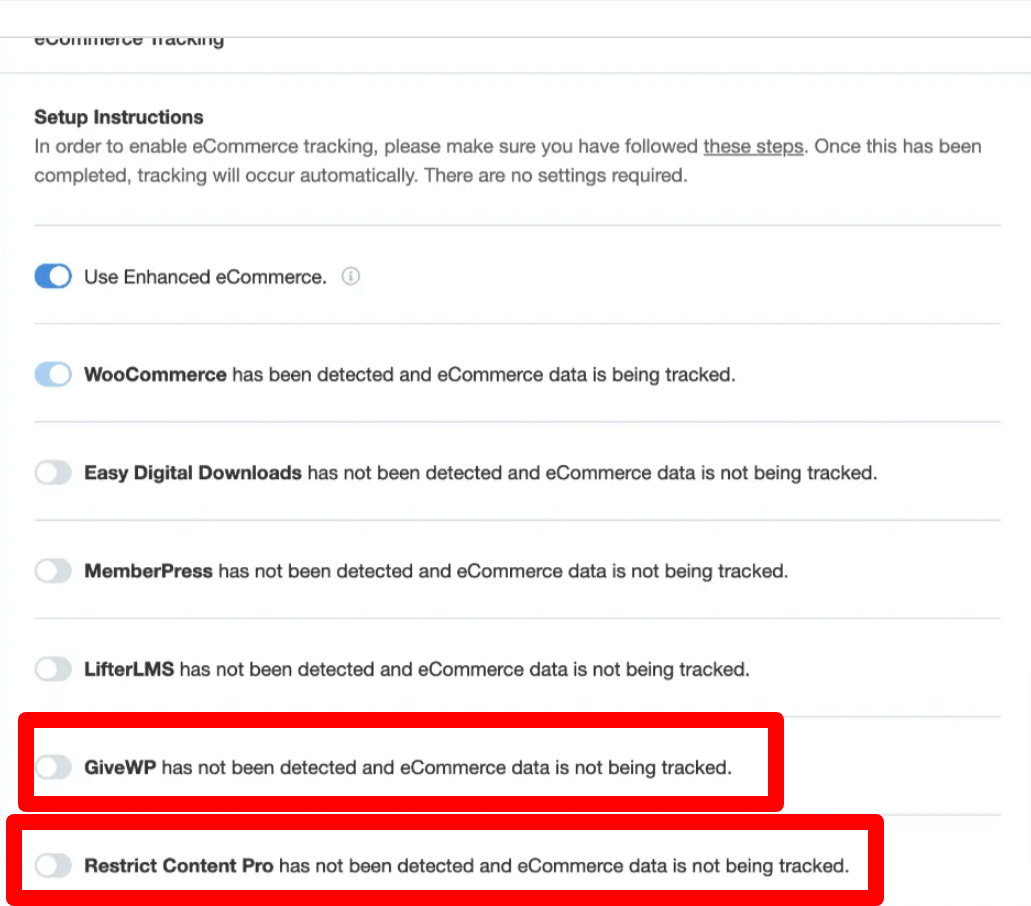Click the bold Restrict Content Pro name
This screenshot has width=1031, height=906.
tap(178, 865)
